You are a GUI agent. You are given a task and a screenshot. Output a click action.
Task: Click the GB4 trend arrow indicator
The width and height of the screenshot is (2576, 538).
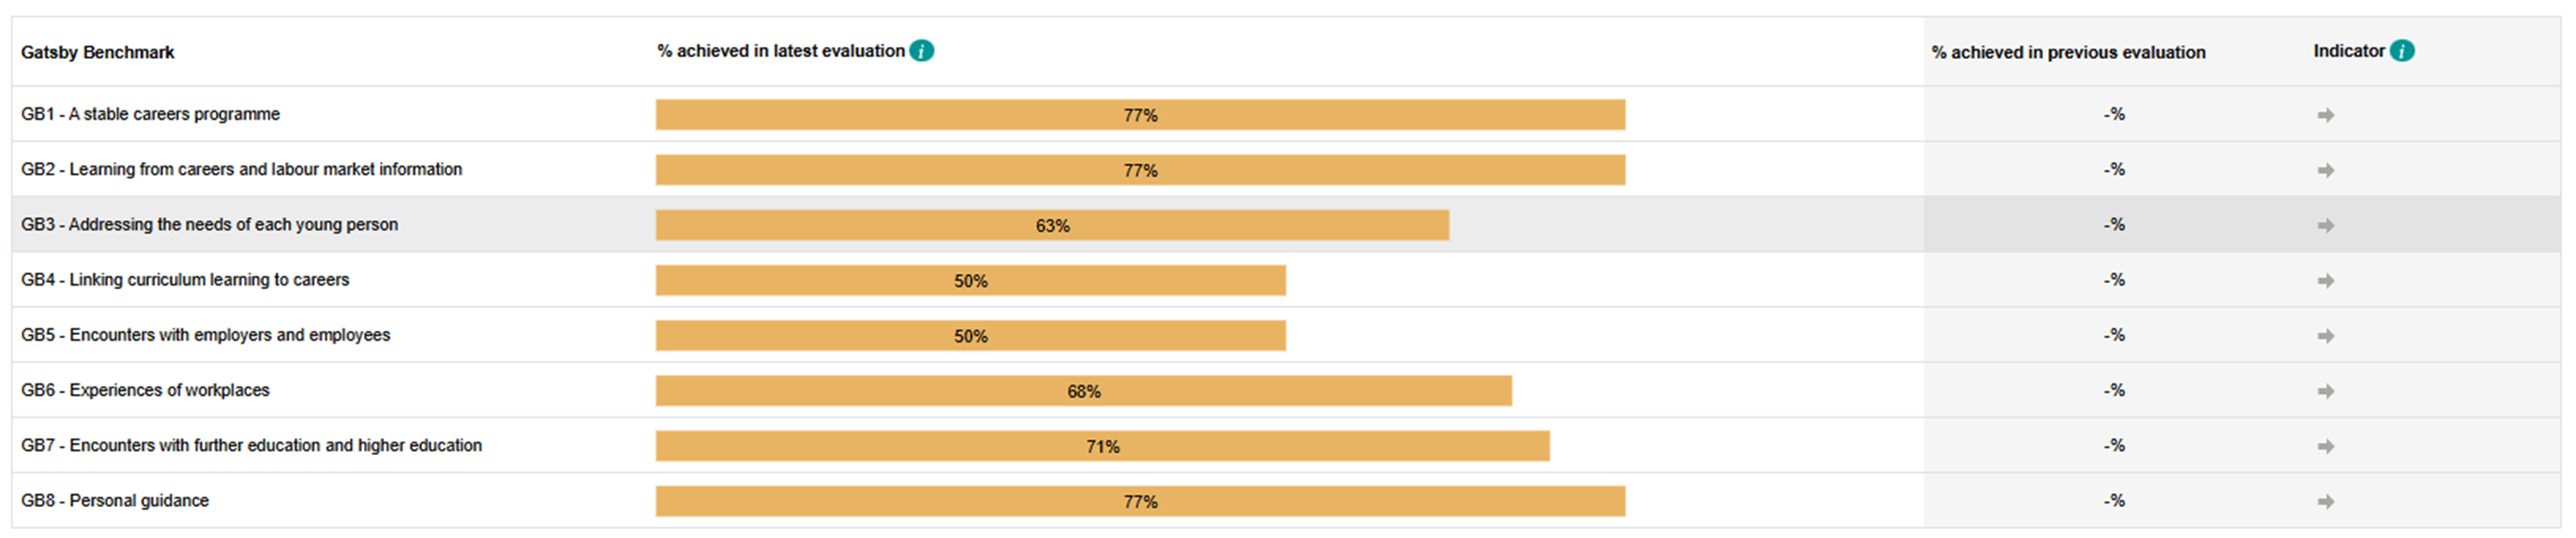[x=2325, y=281]
